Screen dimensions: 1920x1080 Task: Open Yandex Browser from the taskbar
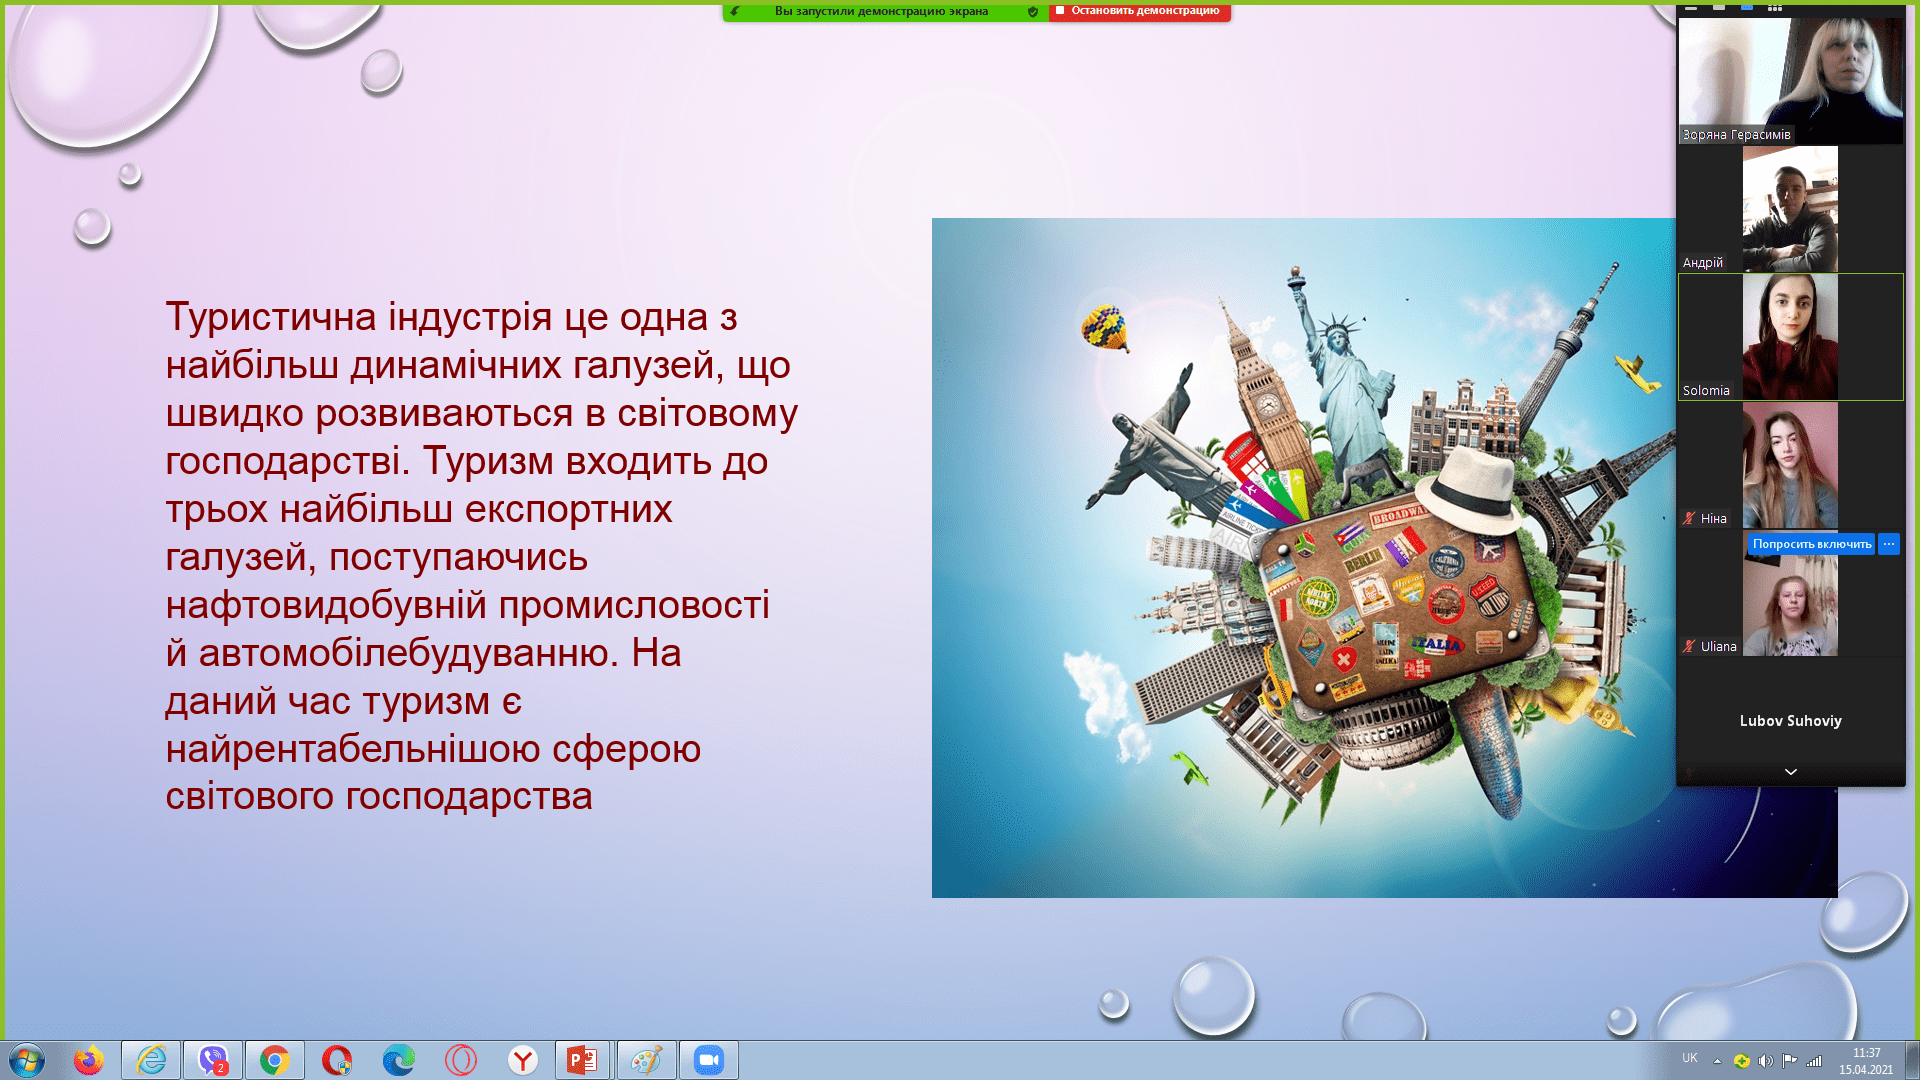point(523,1060)
